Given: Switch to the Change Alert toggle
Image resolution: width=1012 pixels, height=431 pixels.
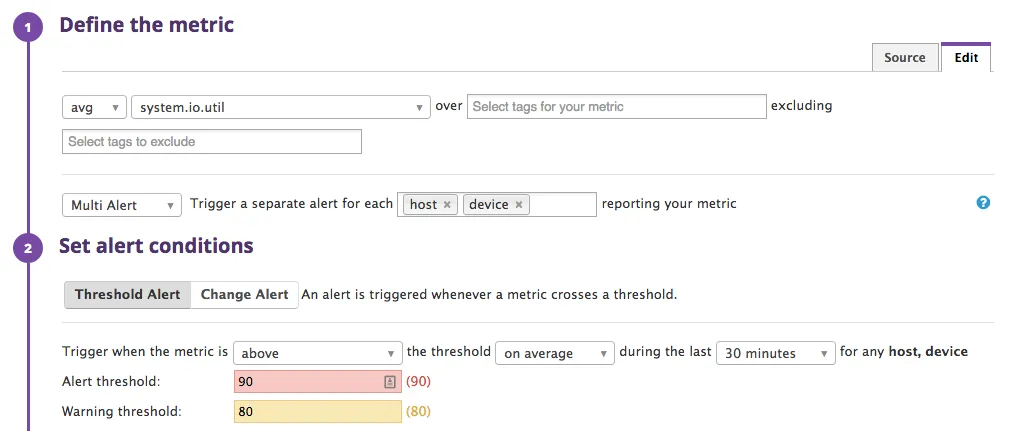Looking at the screenshot, I should [244, 295].
